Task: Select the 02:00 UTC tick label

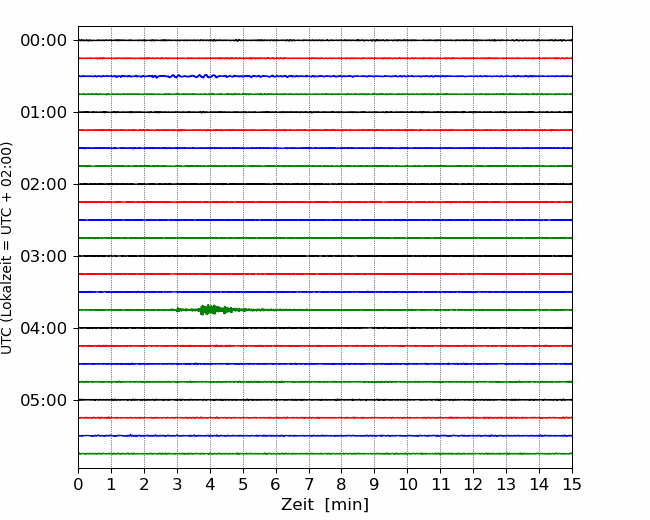Action: click(44, 185)
